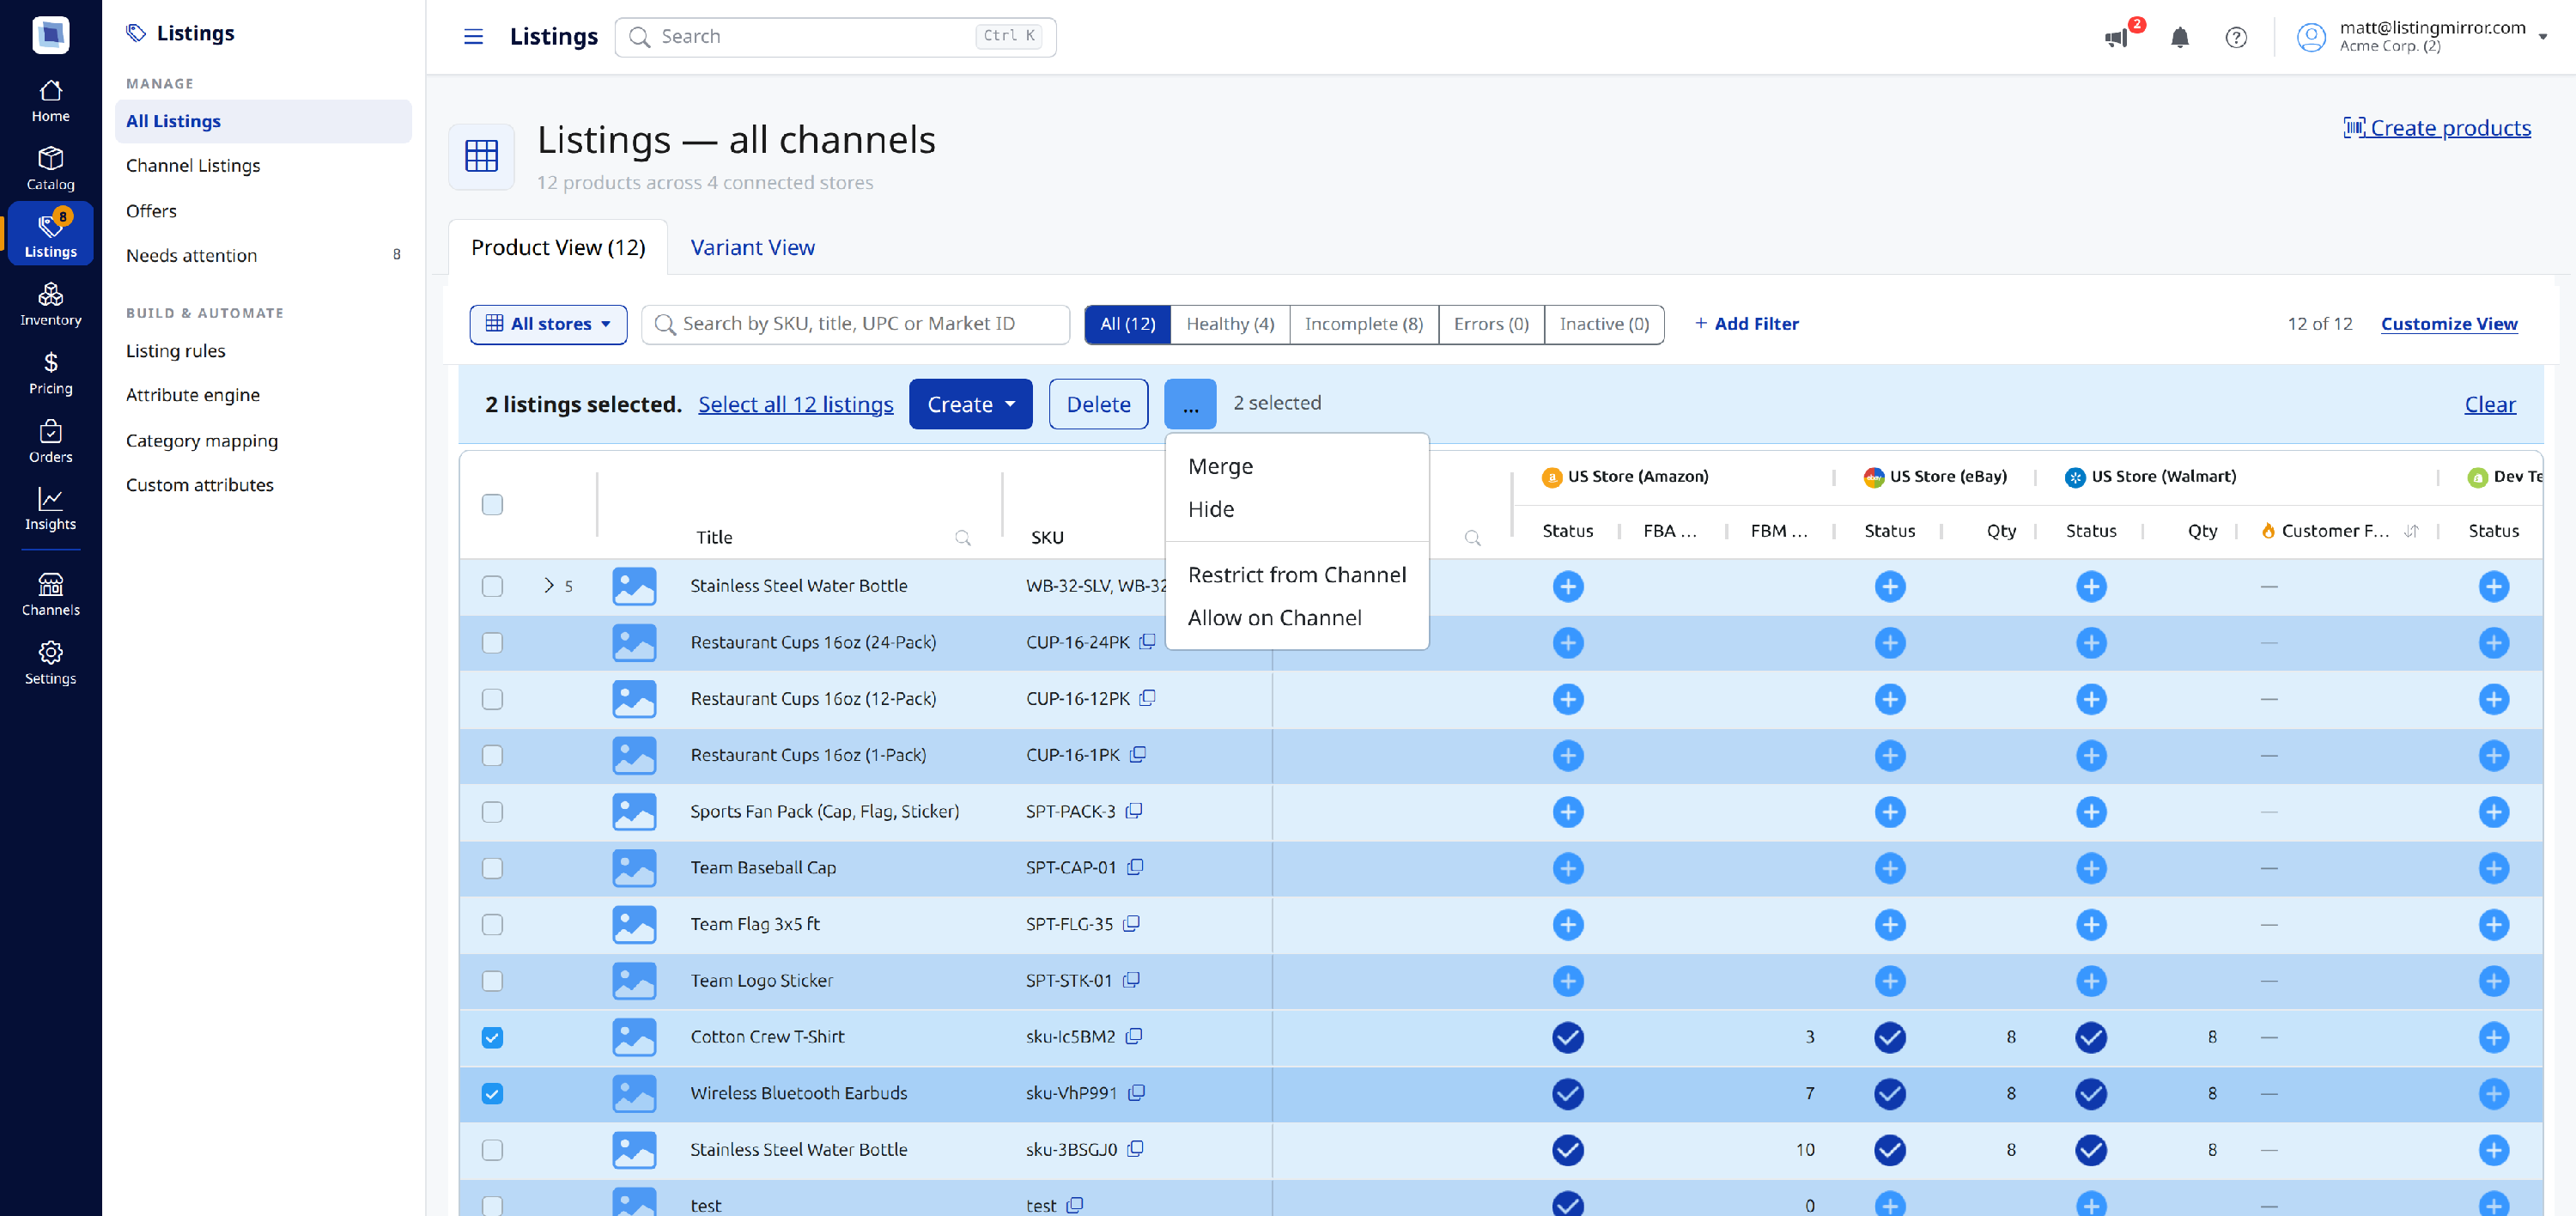Switch to the Variant View tab
This screenshot has height=1216, width=2576.
752,247
